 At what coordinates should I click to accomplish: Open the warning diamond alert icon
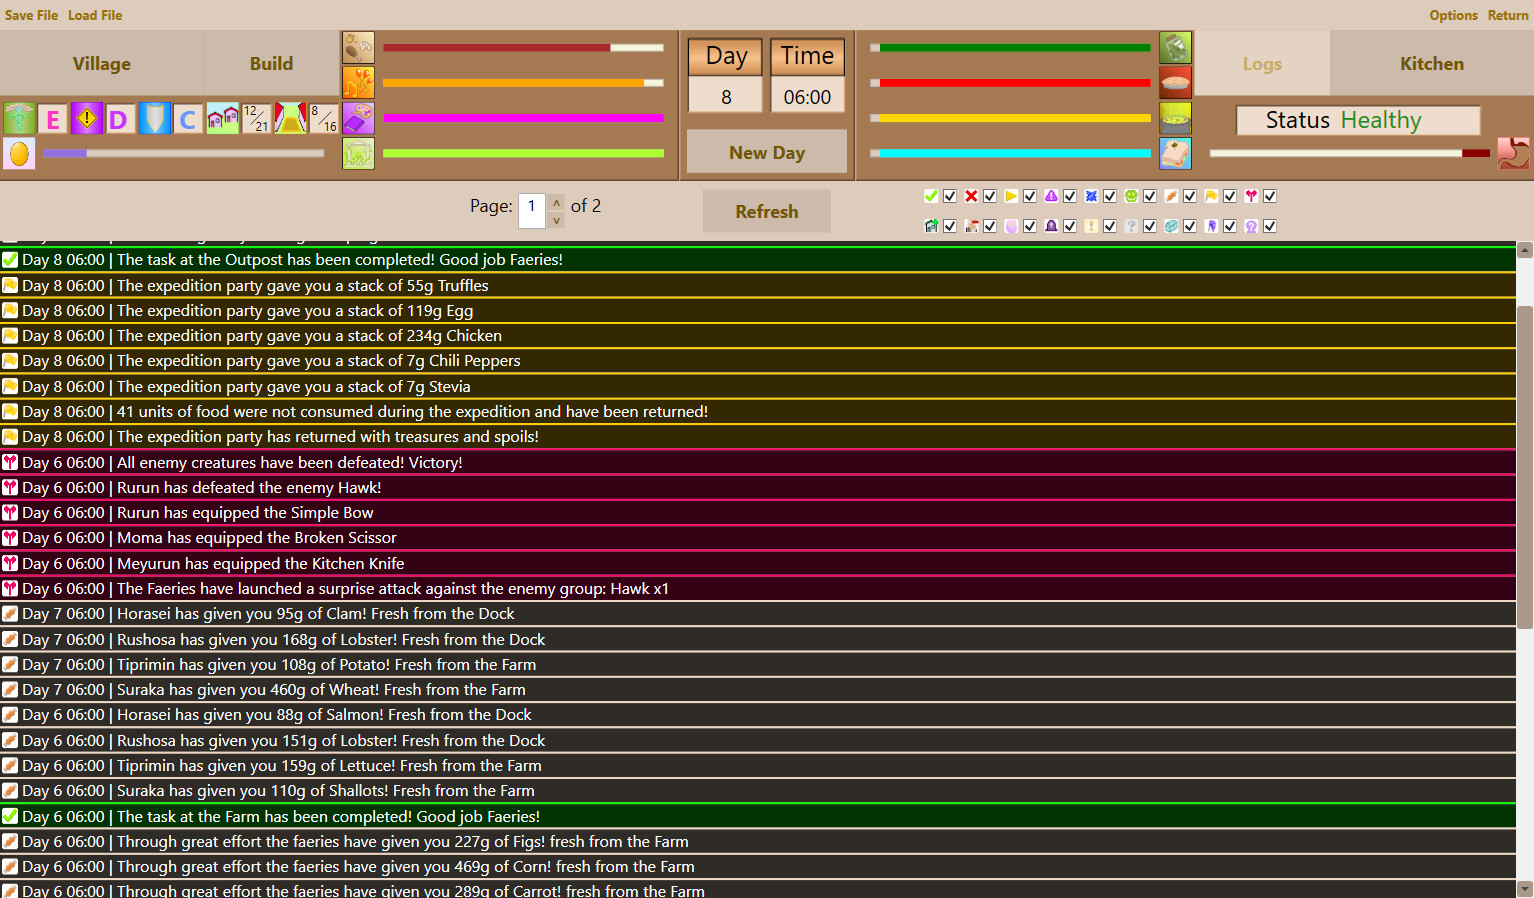pyautogui.click(x=87, y=118)
